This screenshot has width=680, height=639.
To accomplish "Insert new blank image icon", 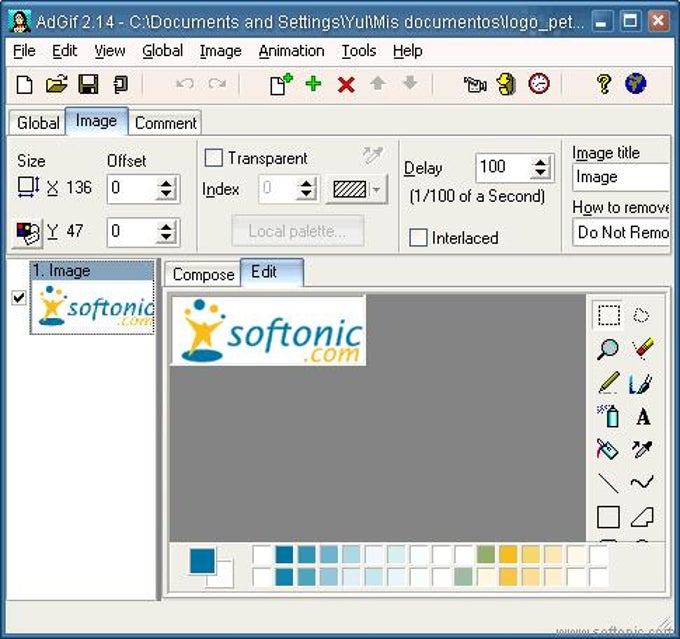I will (281, 84).
